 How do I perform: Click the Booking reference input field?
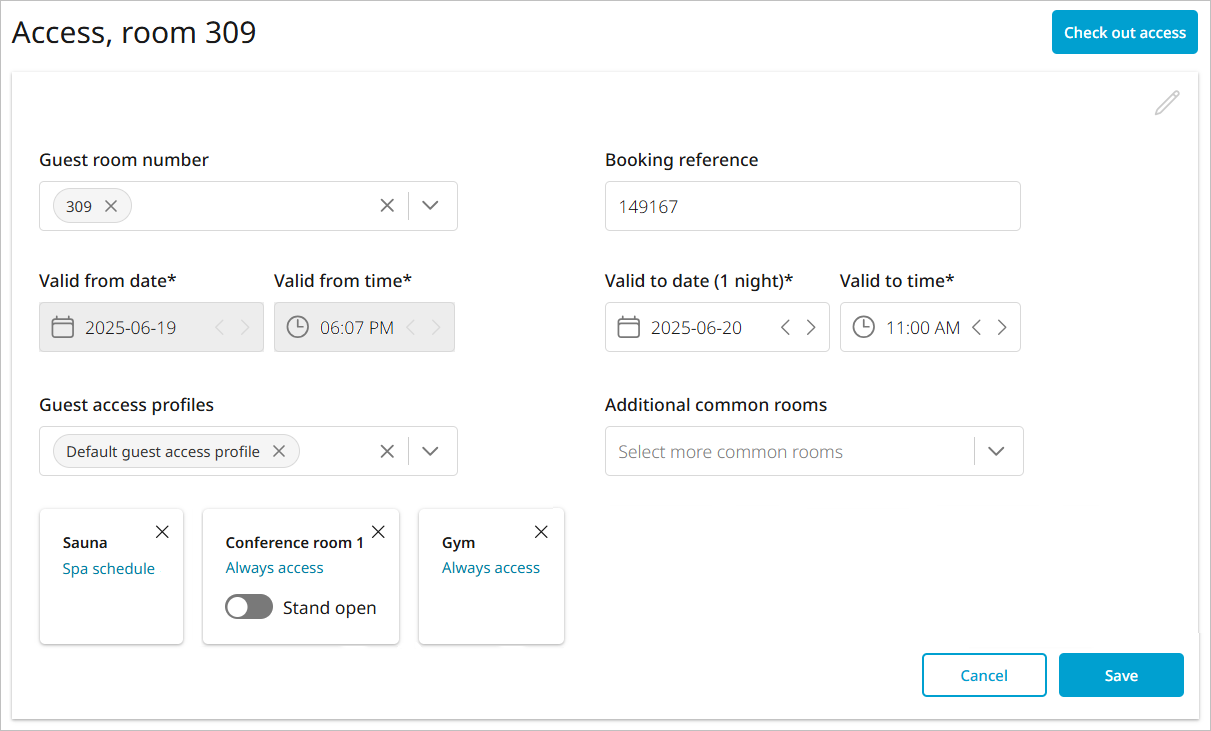(x=812, y=206)
